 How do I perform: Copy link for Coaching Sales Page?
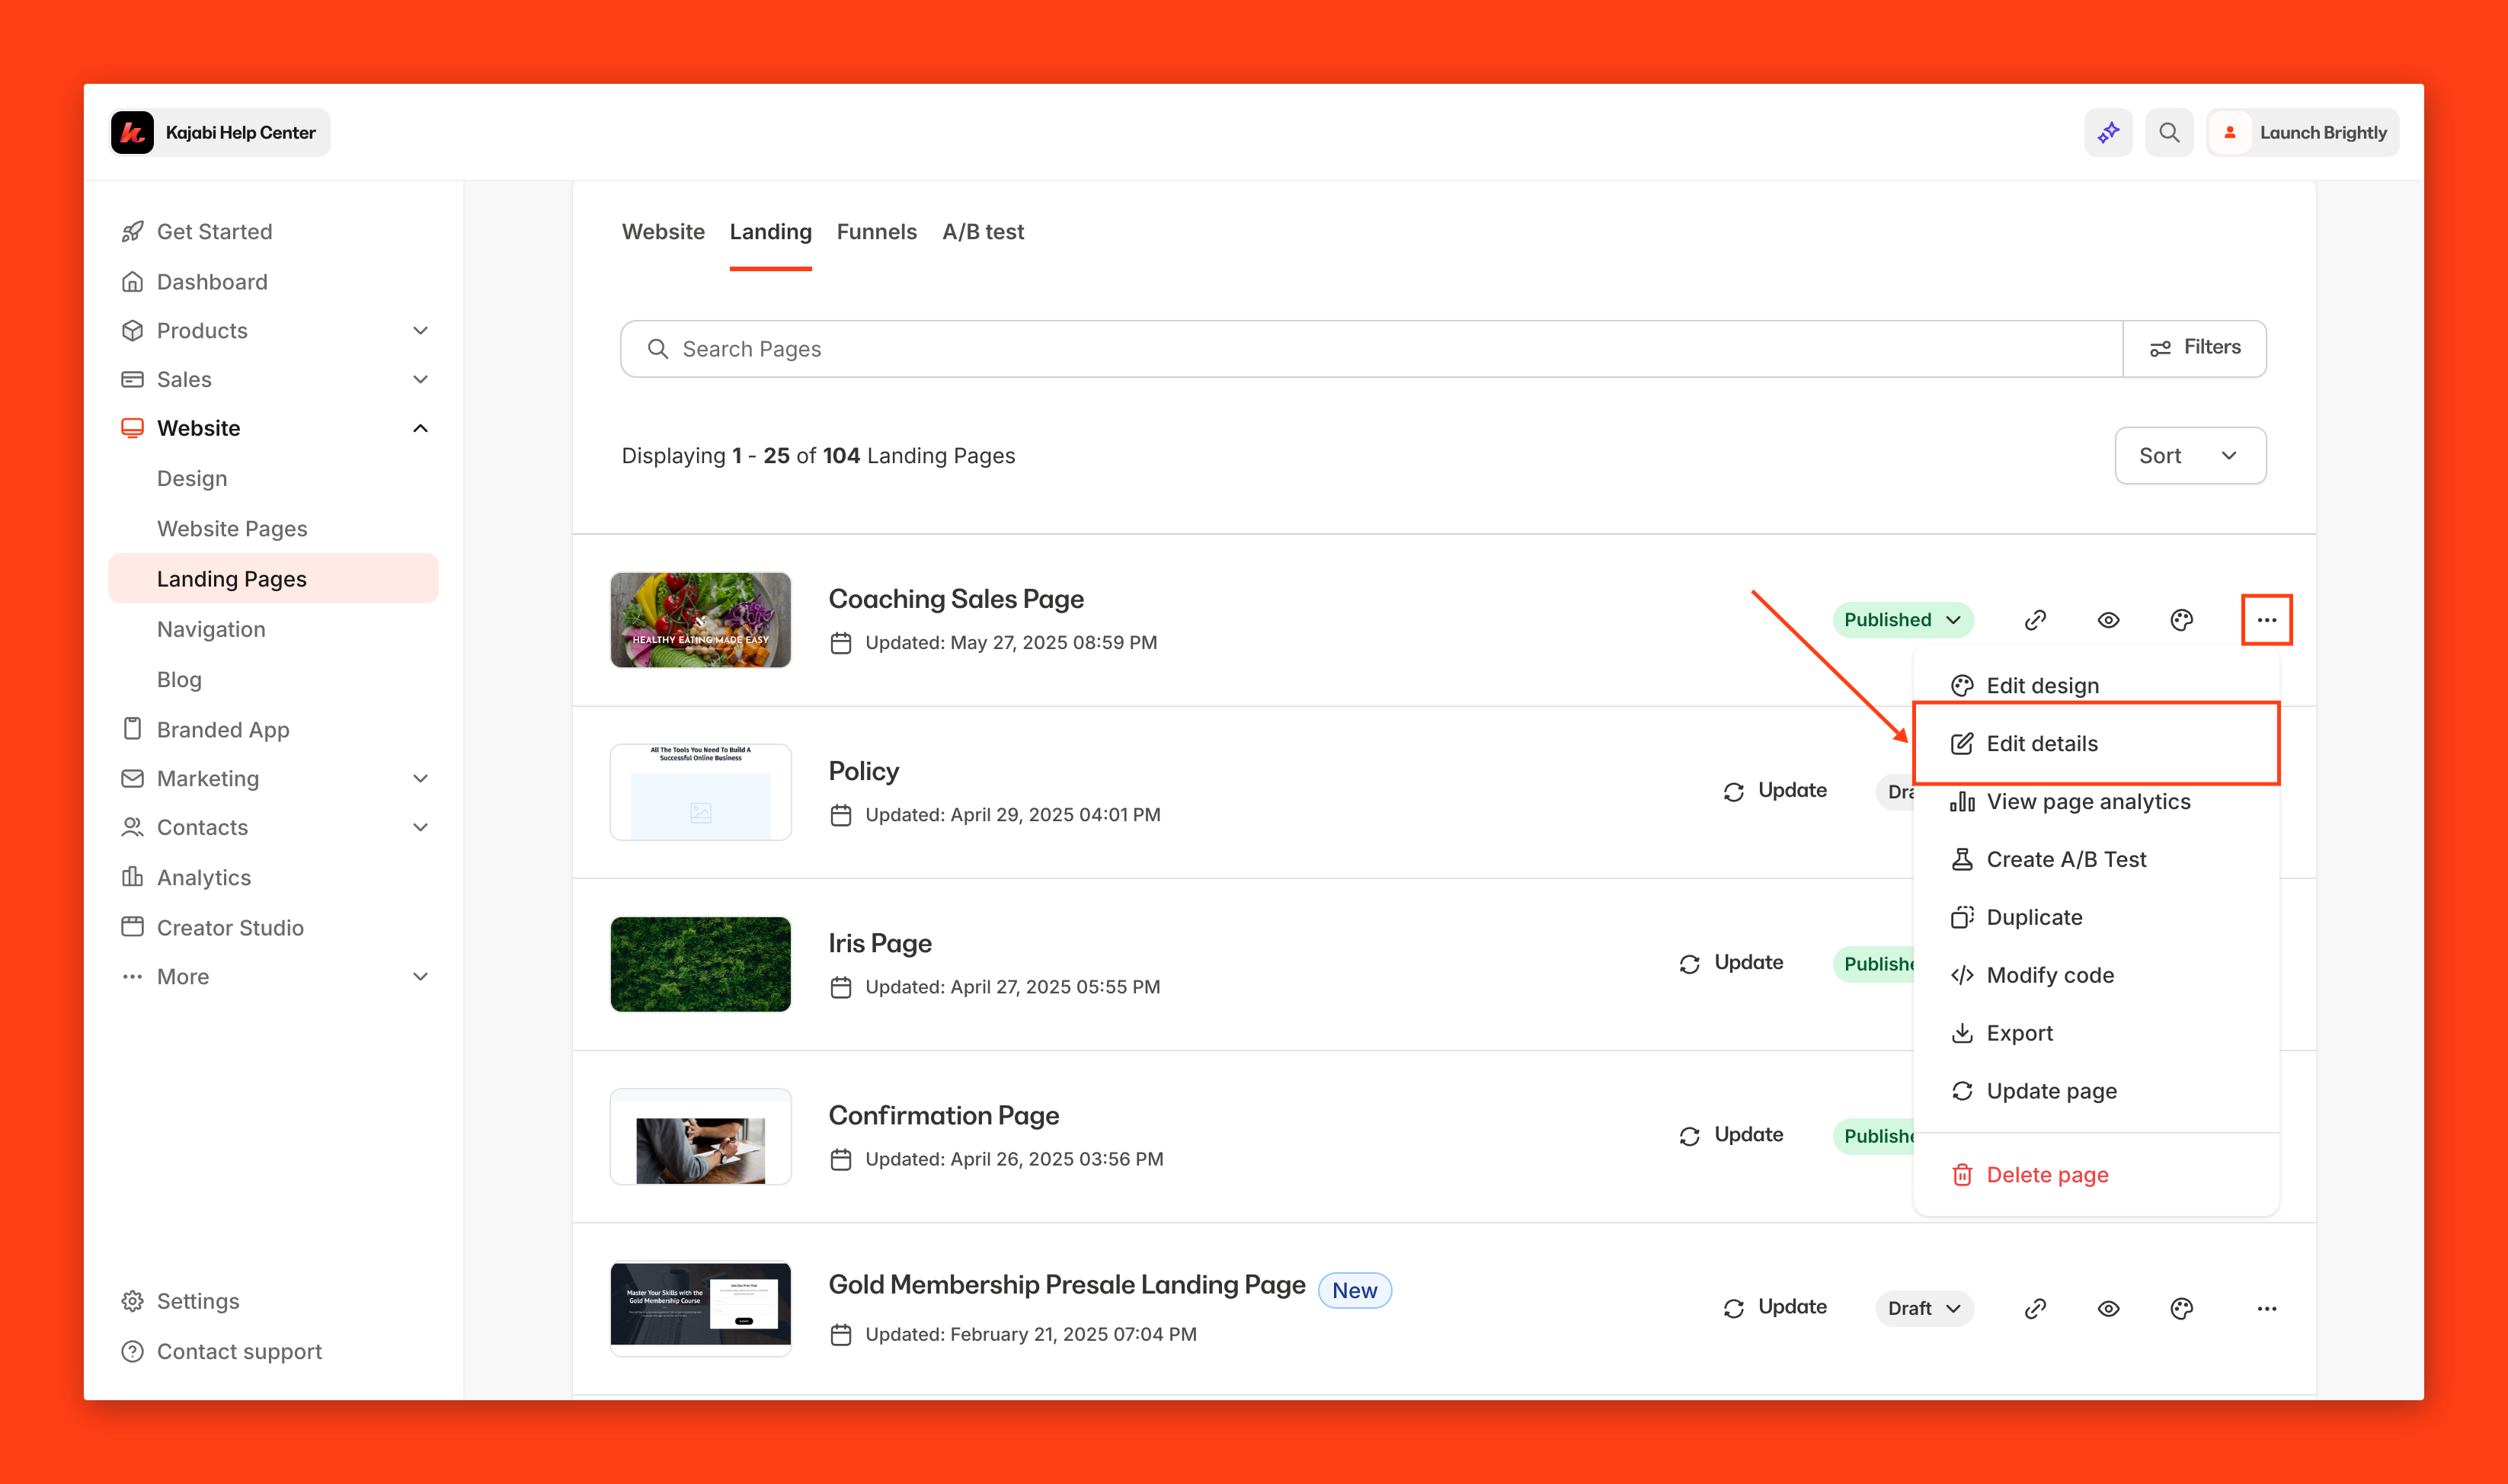[x=2035, y=620]
